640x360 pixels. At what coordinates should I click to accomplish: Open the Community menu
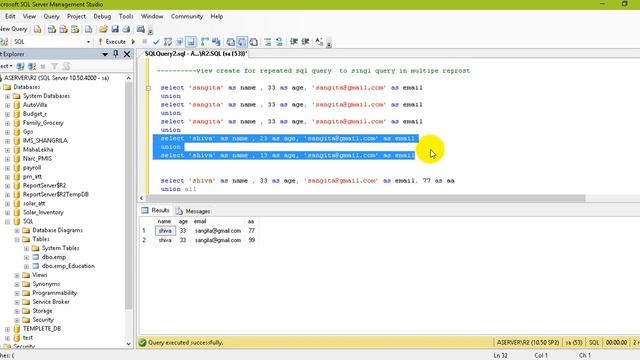tap(187, 16)
